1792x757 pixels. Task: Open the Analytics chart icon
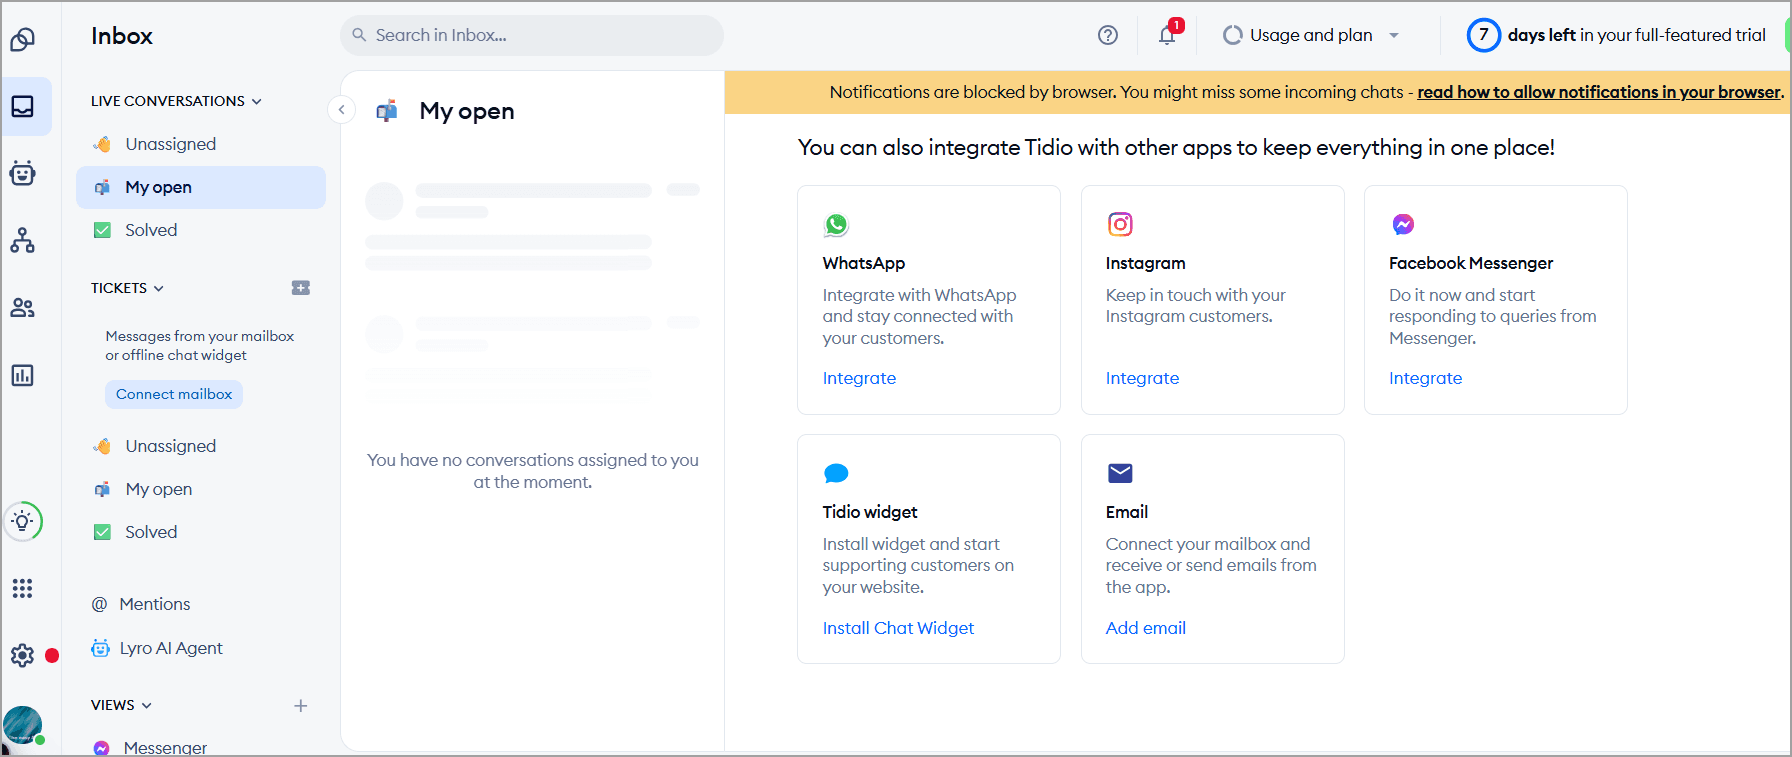[x=23, y=375]
